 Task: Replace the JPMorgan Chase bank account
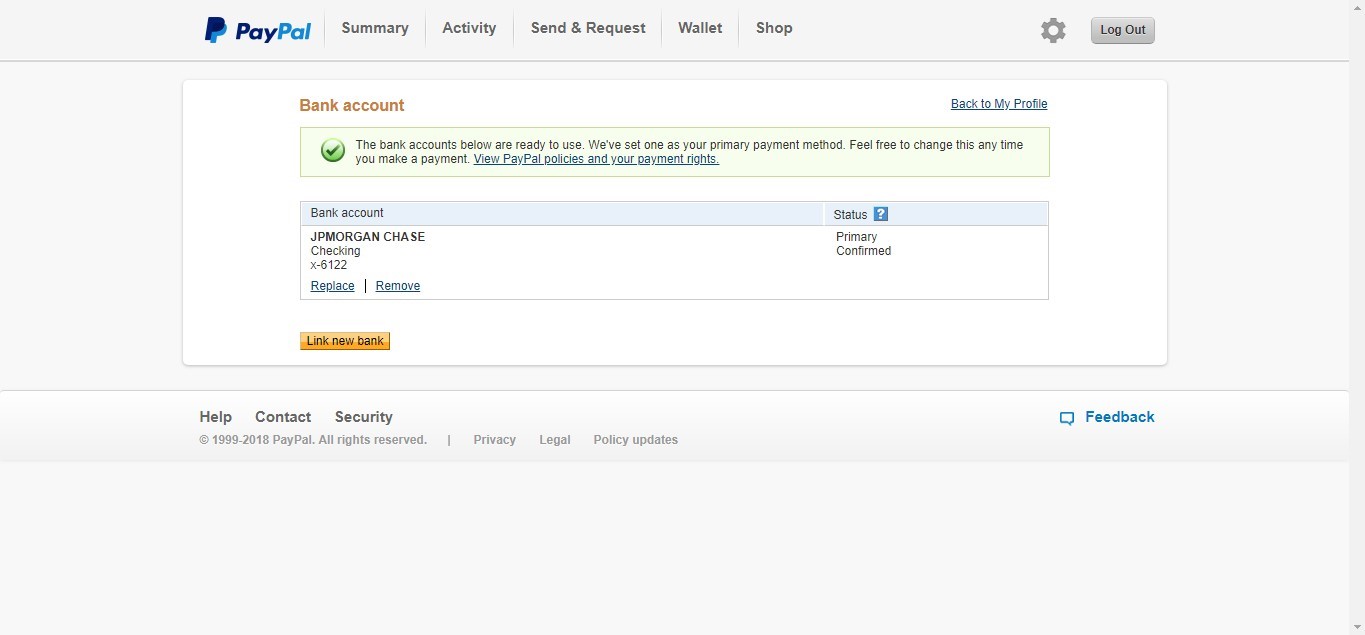coord(332,286)
